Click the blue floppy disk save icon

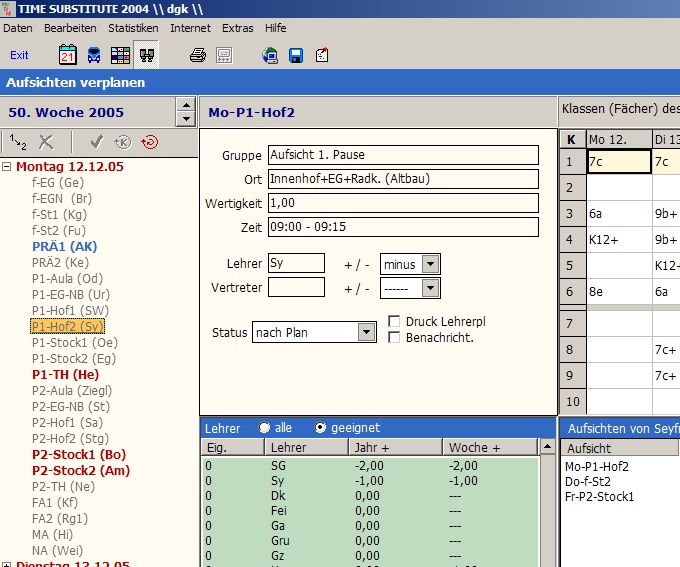click(296, 55)
